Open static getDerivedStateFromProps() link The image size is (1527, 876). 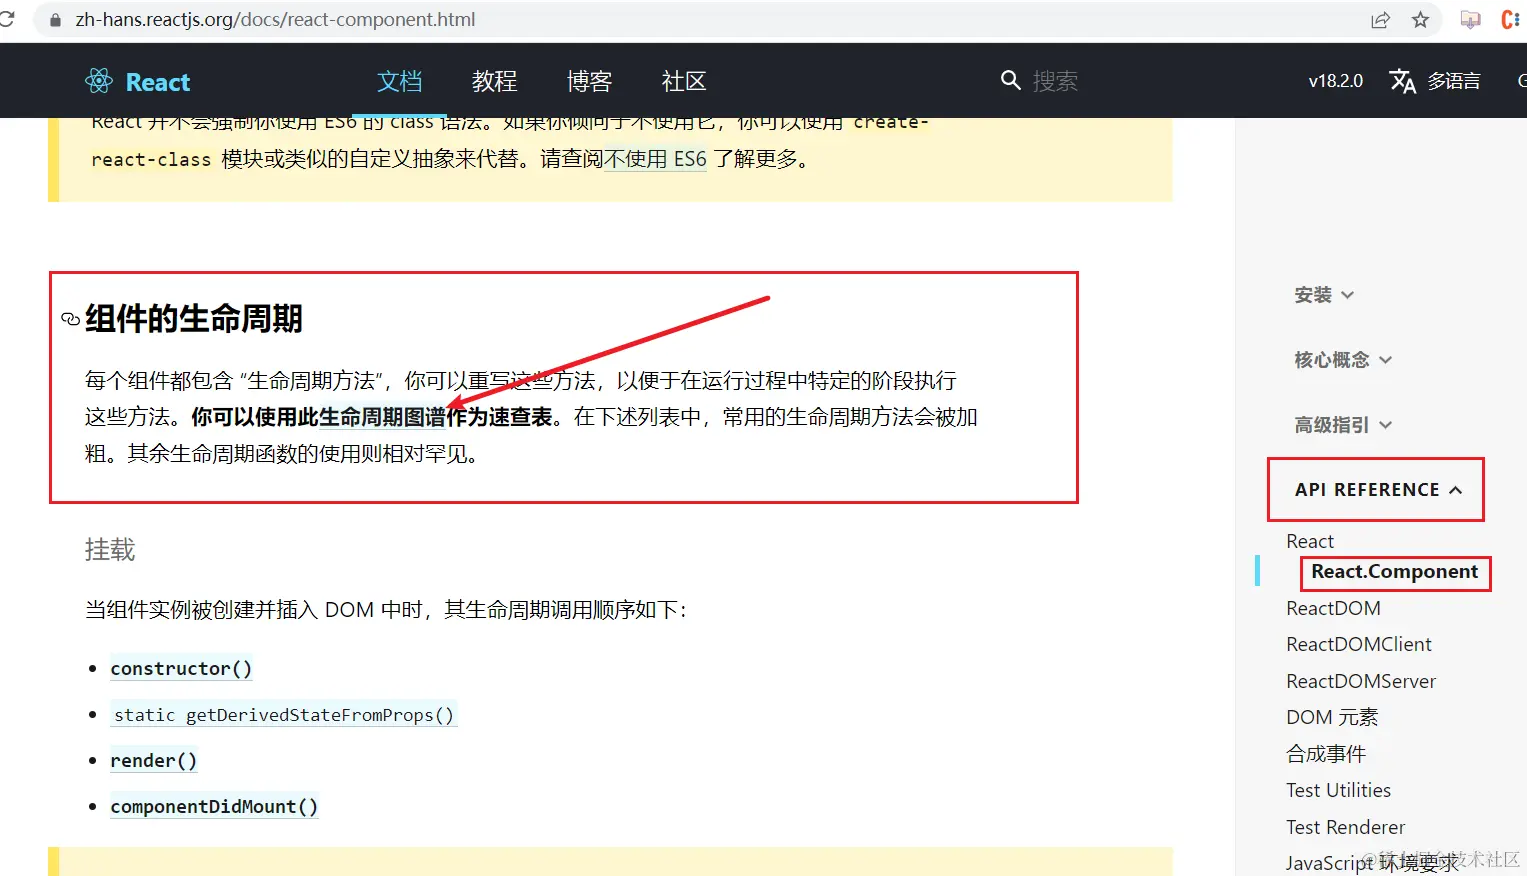(284, 715)
